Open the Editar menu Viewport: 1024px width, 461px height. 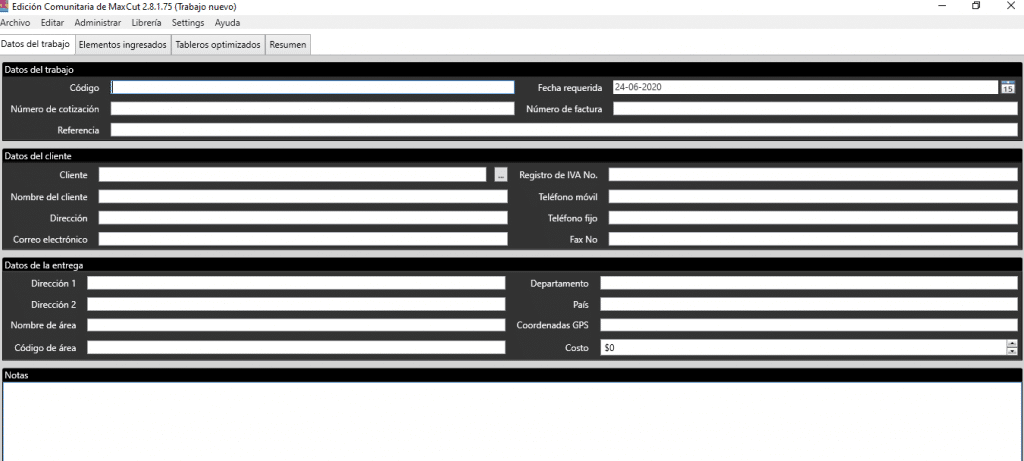(52, 23)
